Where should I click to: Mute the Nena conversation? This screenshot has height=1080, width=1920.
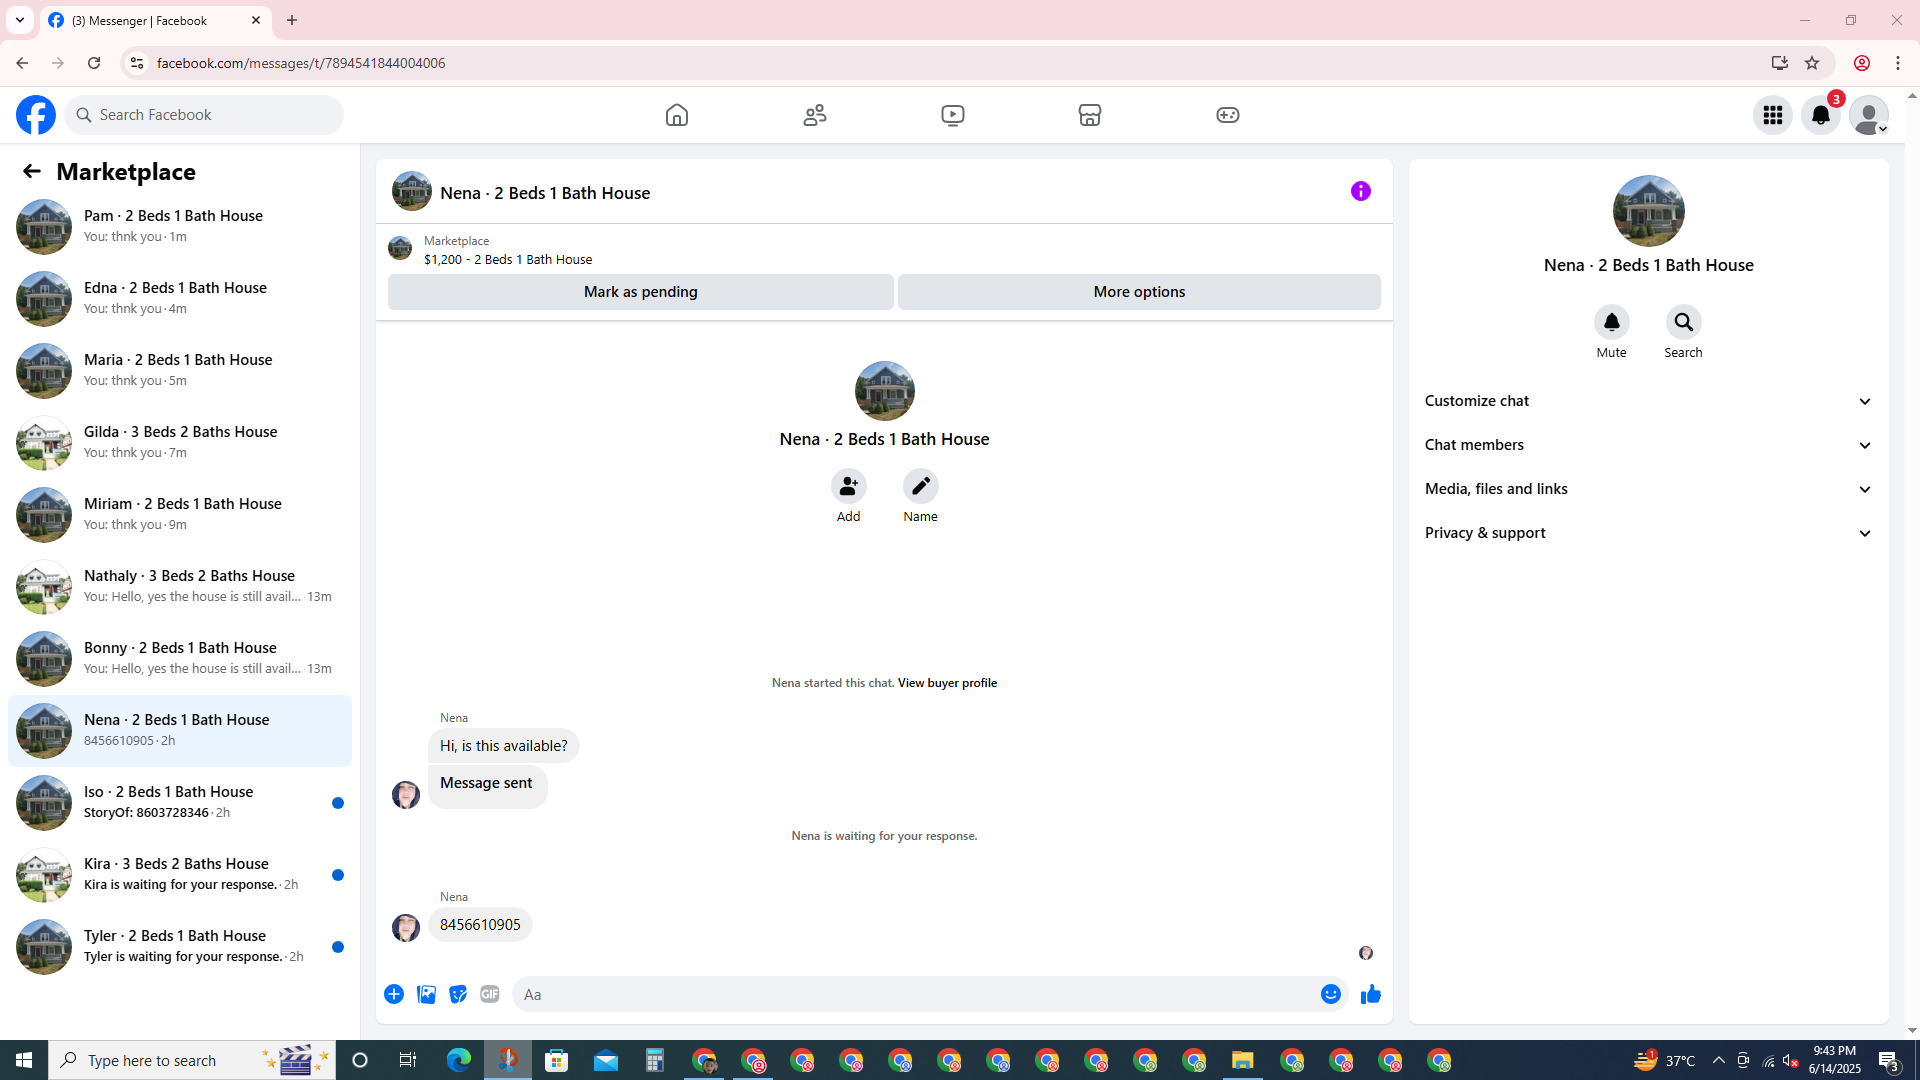point(1612,323)
